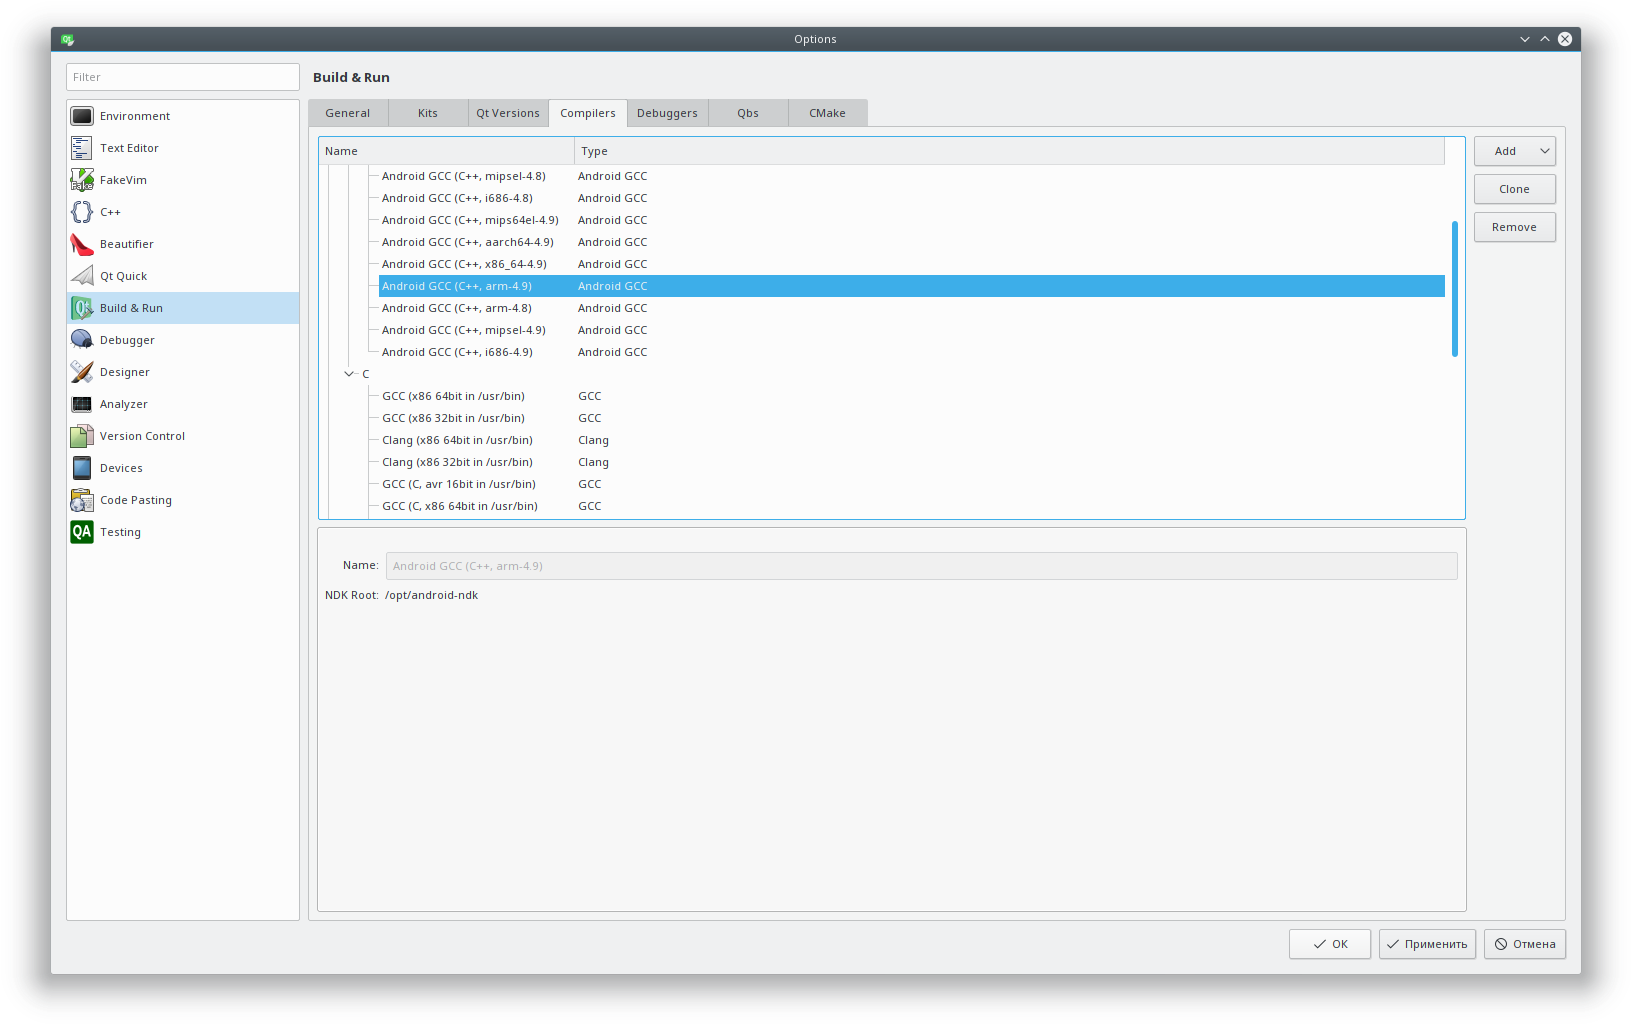Select the Text Editor settings icon
1631x1024 pixels.
(81, 147)
